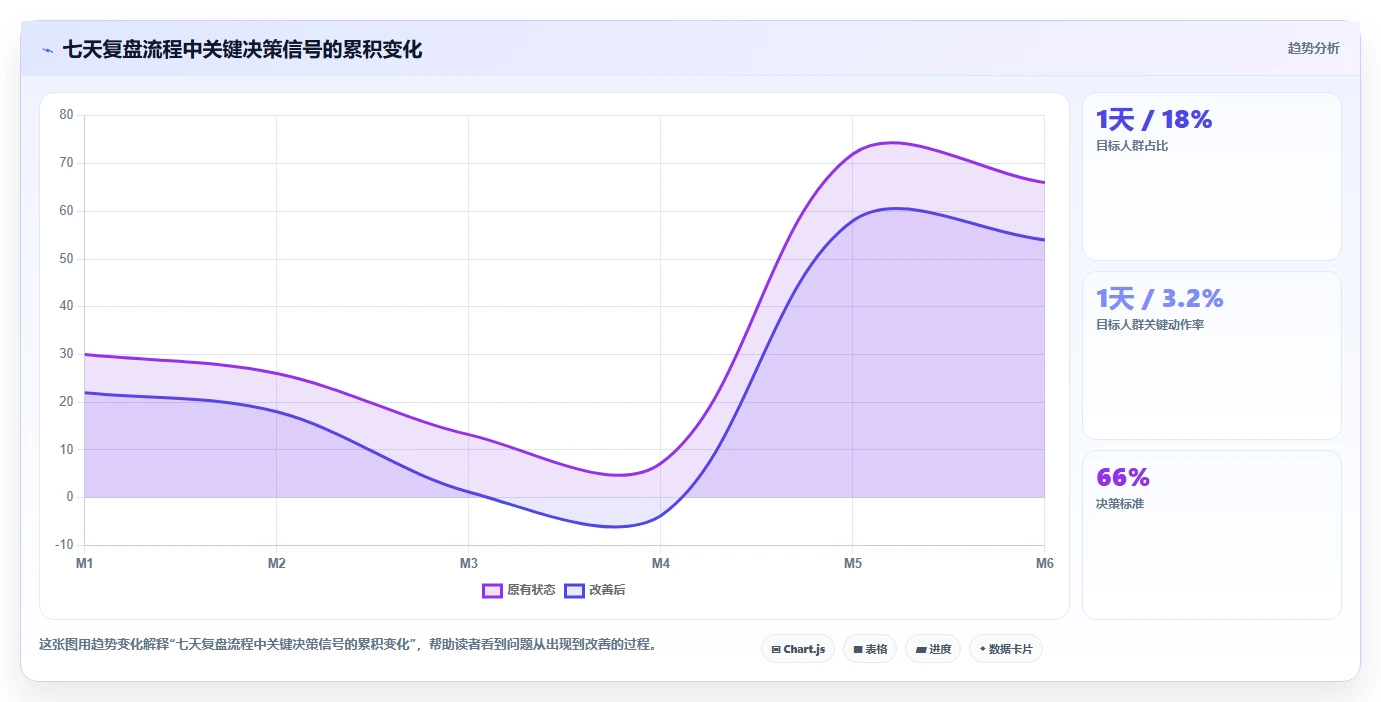Select the 进度 tag chip
Image resolution: width=1381 pixels, height=702 pixels.
933,649
